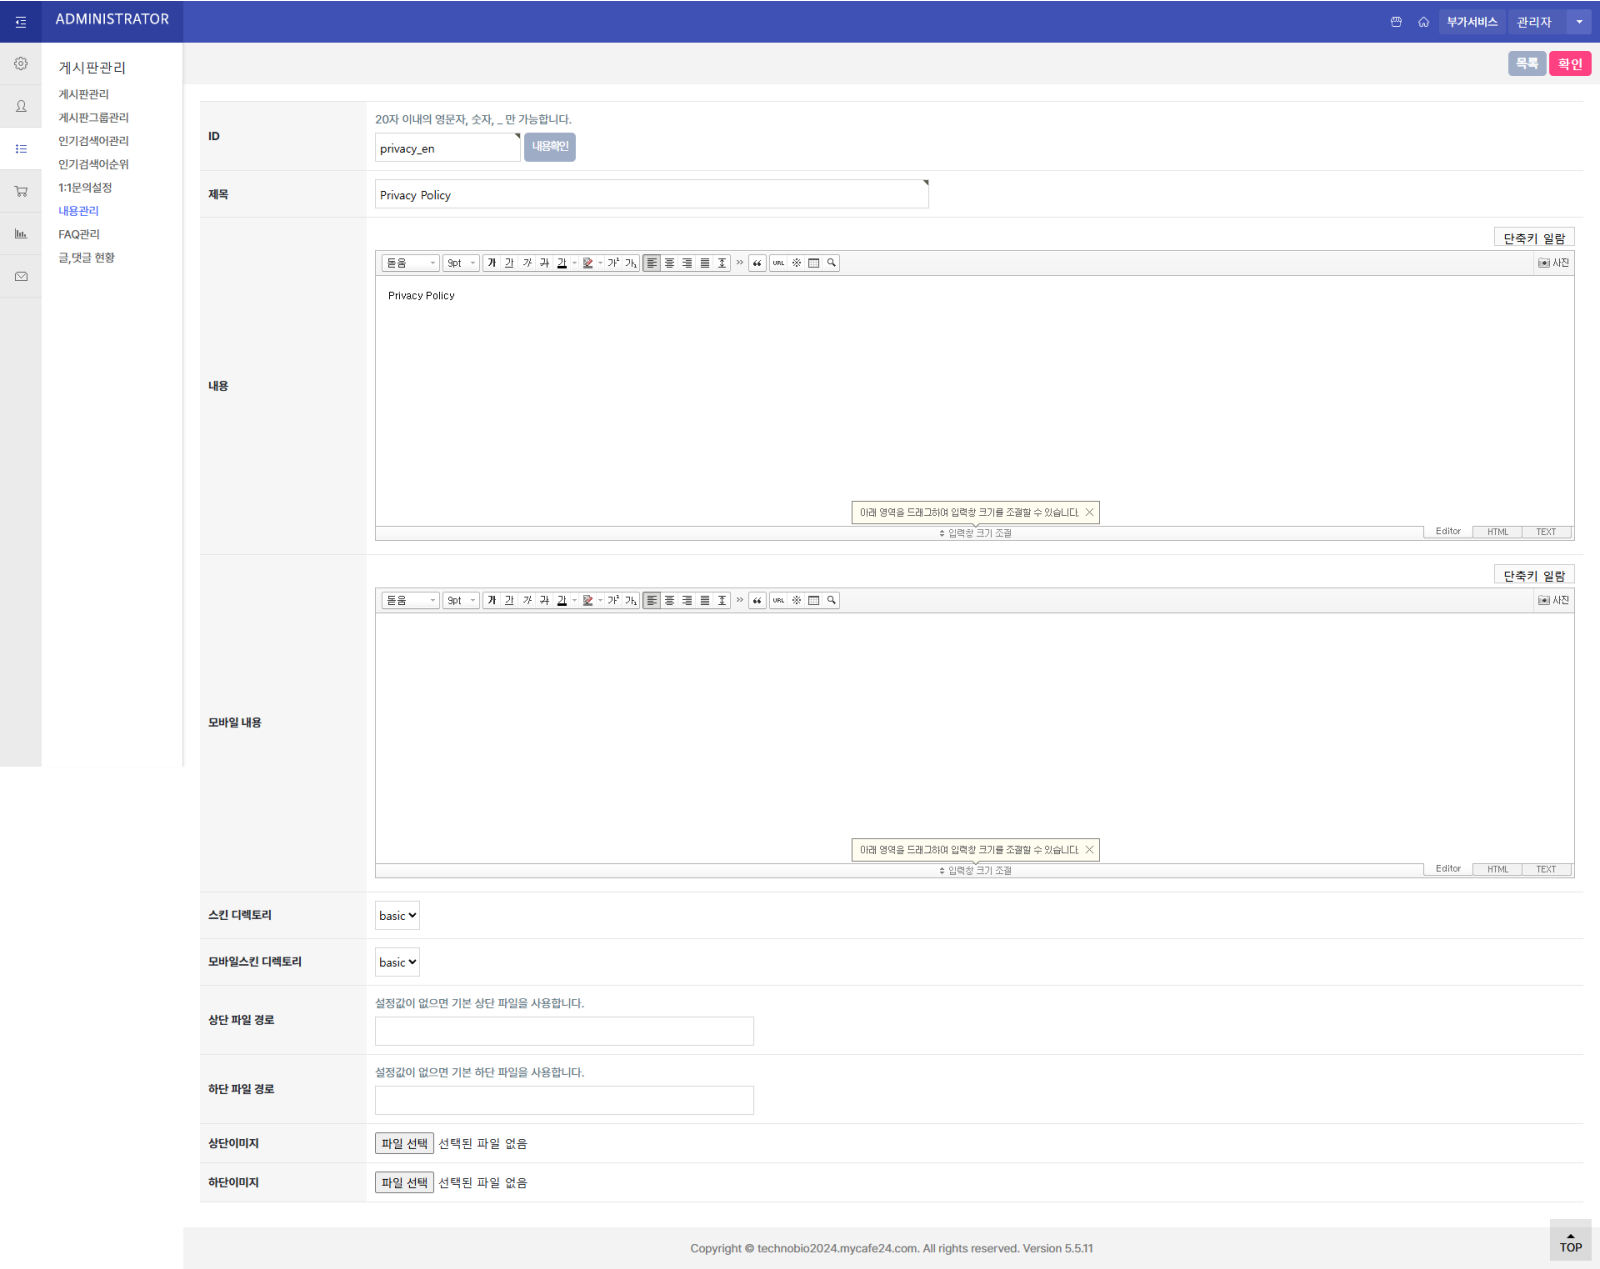This screenshot has width=1600, height=1269.
Task: Justify text in the 내용 editor
Action: click(x=704, y=263)
